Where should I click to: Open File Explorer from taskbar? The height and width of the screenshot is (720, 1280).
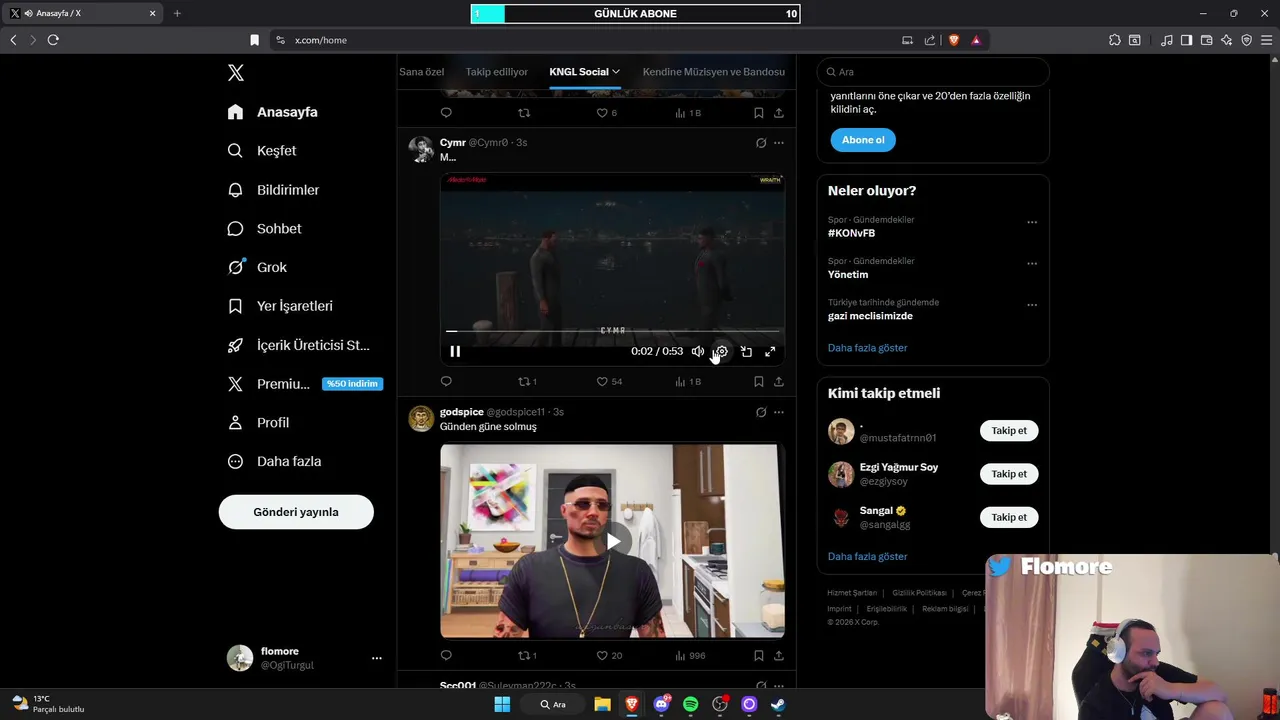pyautogui.click(x=602, y=704)
